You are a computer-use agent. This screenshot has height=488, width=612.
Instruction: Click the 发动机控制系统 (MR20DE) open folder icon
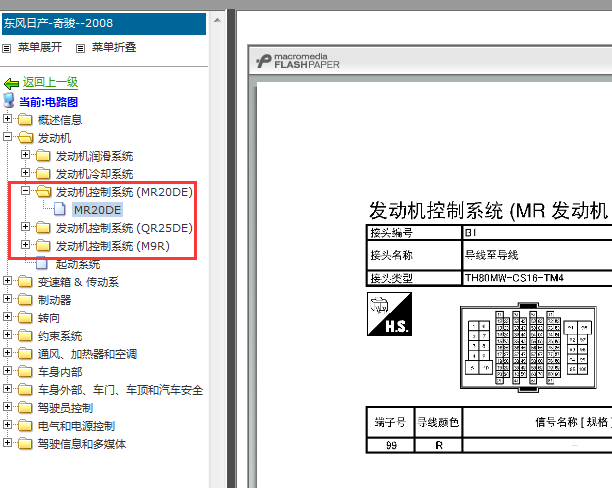43,191
